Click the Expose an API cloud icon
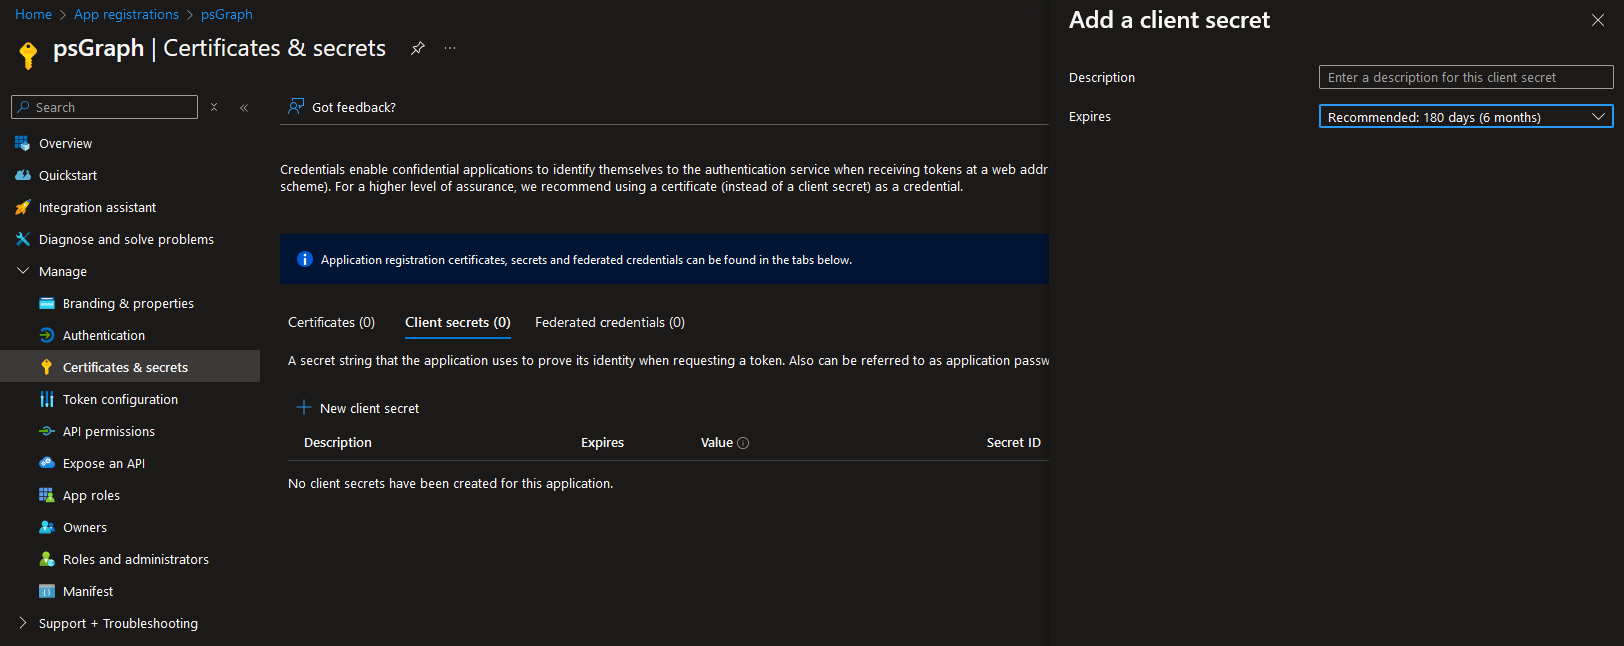Viewport: 1624px width, 646px height. point(46,463)
